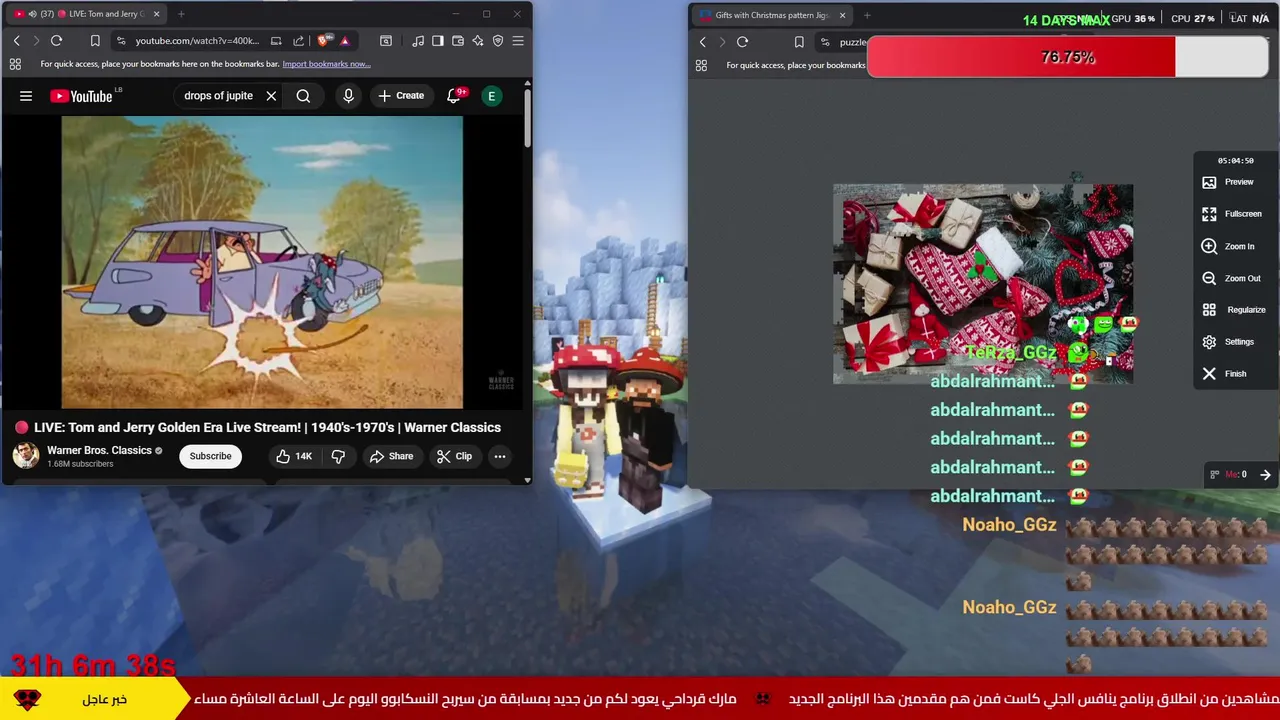Open the VPN shield icon

(498, 41)
